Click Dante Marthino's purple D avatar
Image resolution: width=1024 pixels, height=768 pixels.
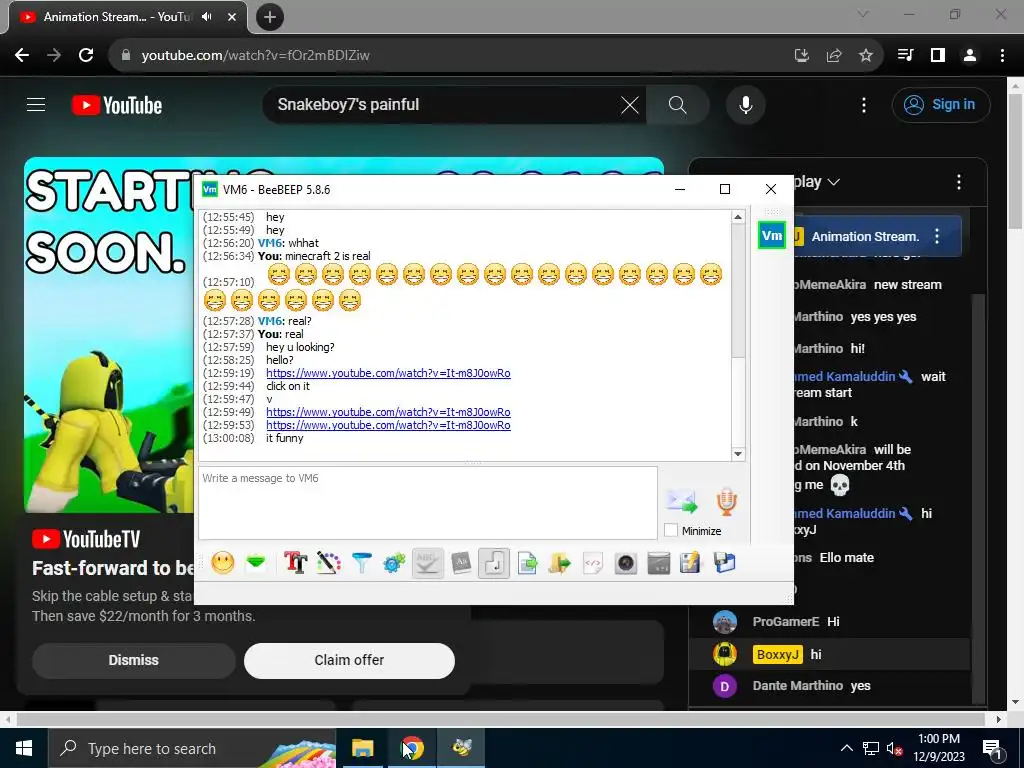click(724, 686)
